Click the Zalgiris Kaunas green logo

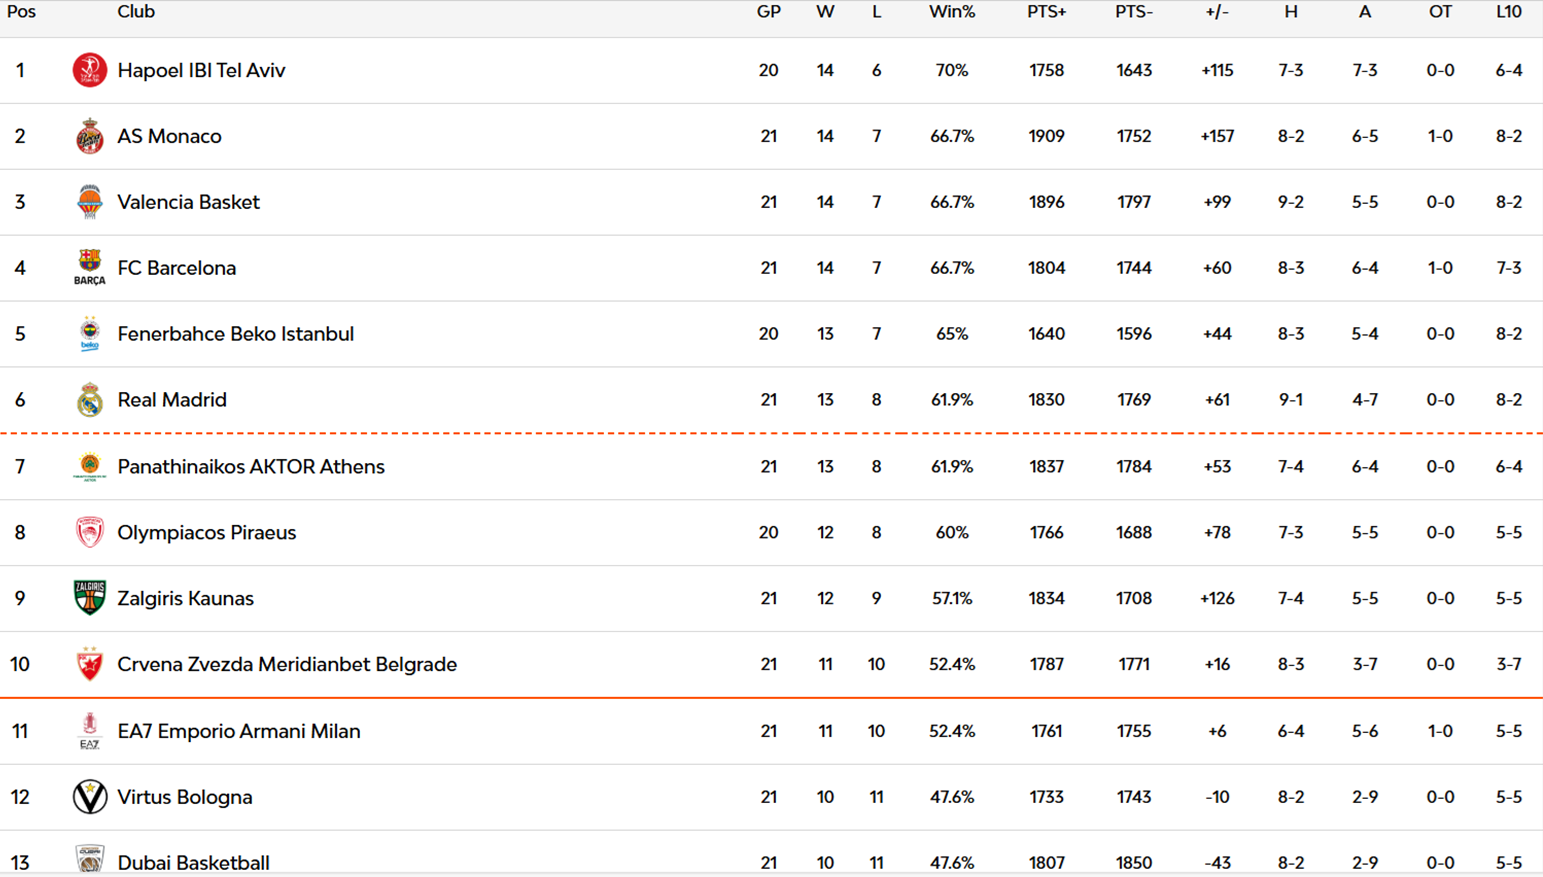click(89, 598)
